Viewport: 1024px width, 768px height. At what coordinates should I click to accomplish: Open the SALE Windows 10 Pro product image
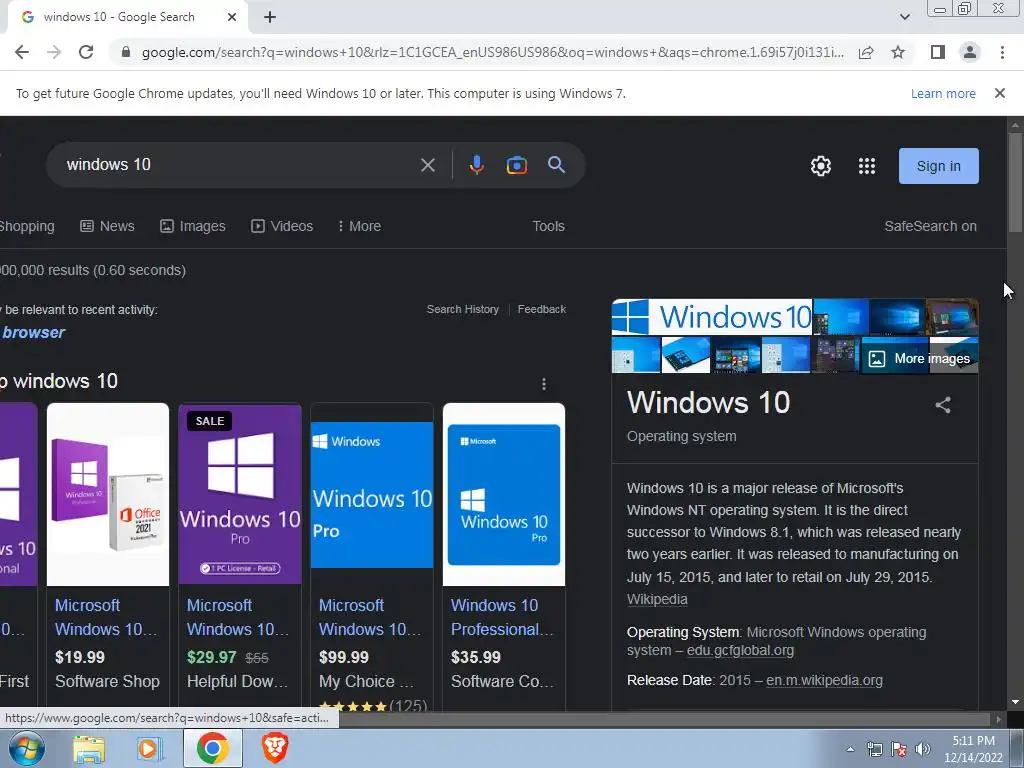pyautogui.click(x=240, y=494)
